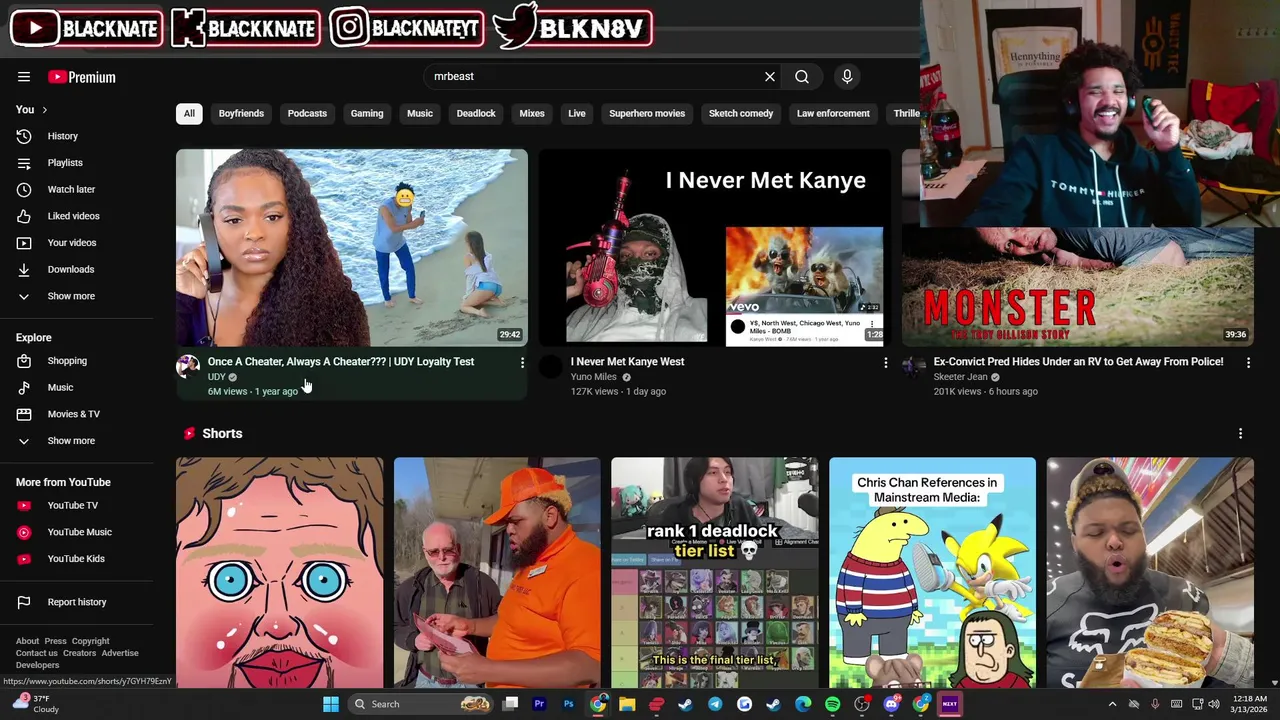Open options menu for UDY Loyalty Test video
Screen dimensions: 1280x720
pyautogui.click(x=522, y=363)
